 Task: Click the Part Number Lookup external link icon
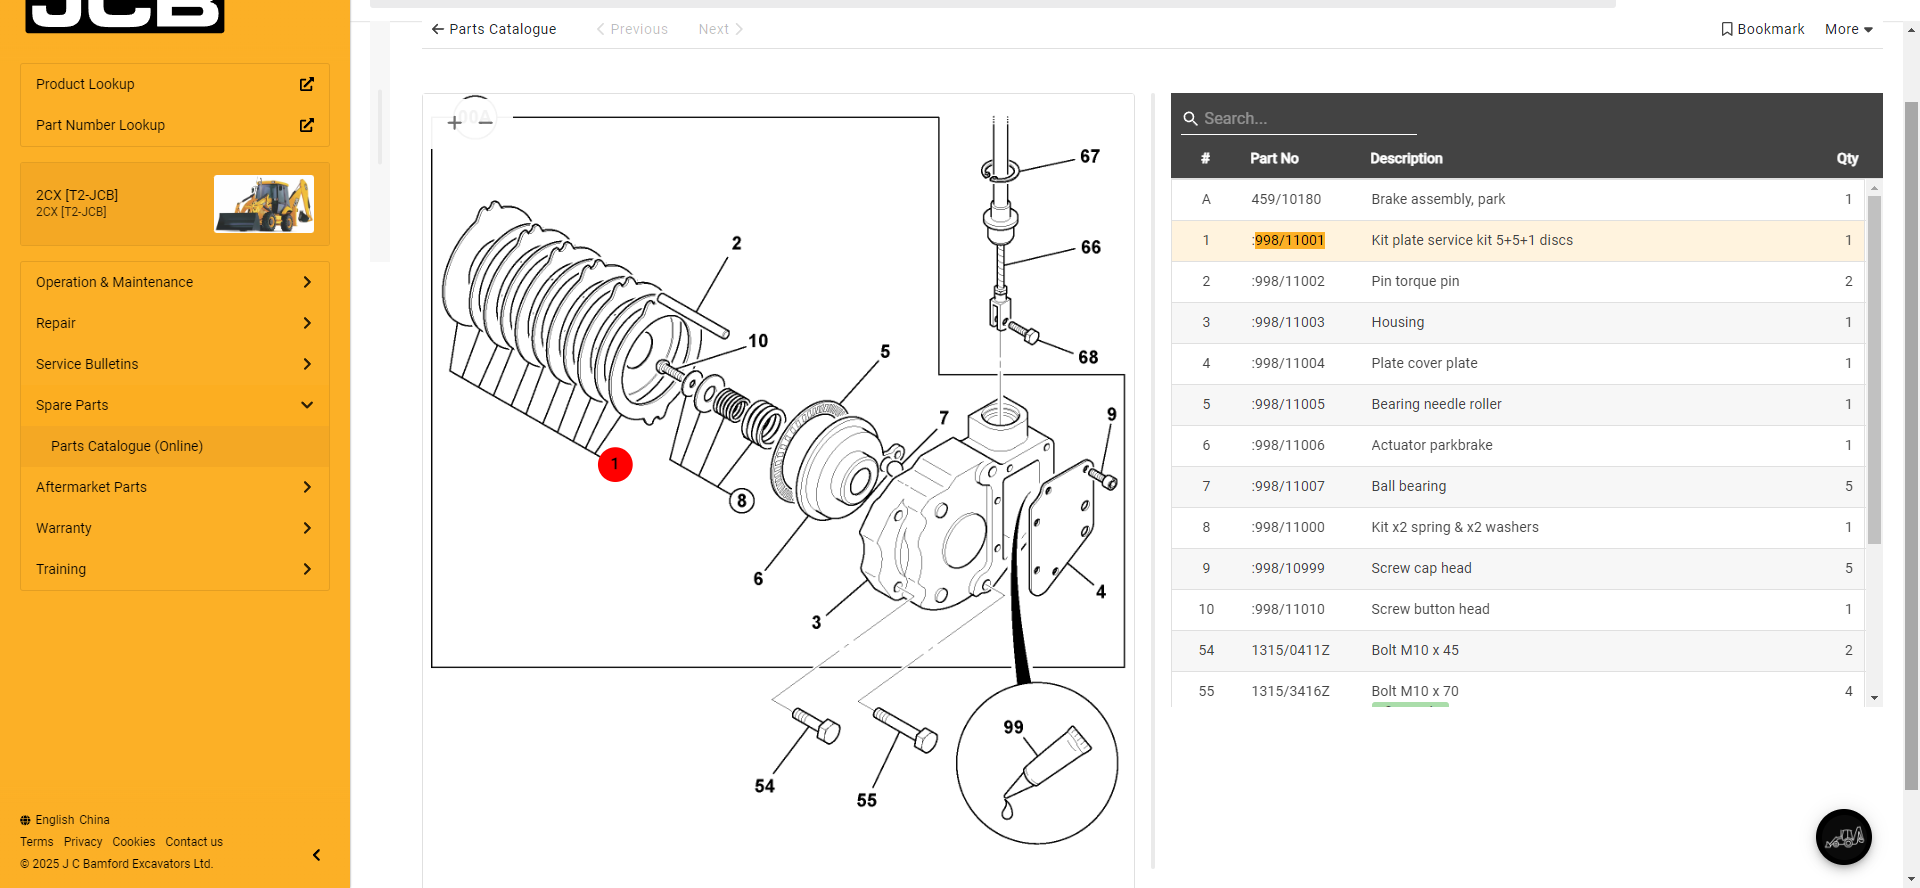[x=307, y=125]
